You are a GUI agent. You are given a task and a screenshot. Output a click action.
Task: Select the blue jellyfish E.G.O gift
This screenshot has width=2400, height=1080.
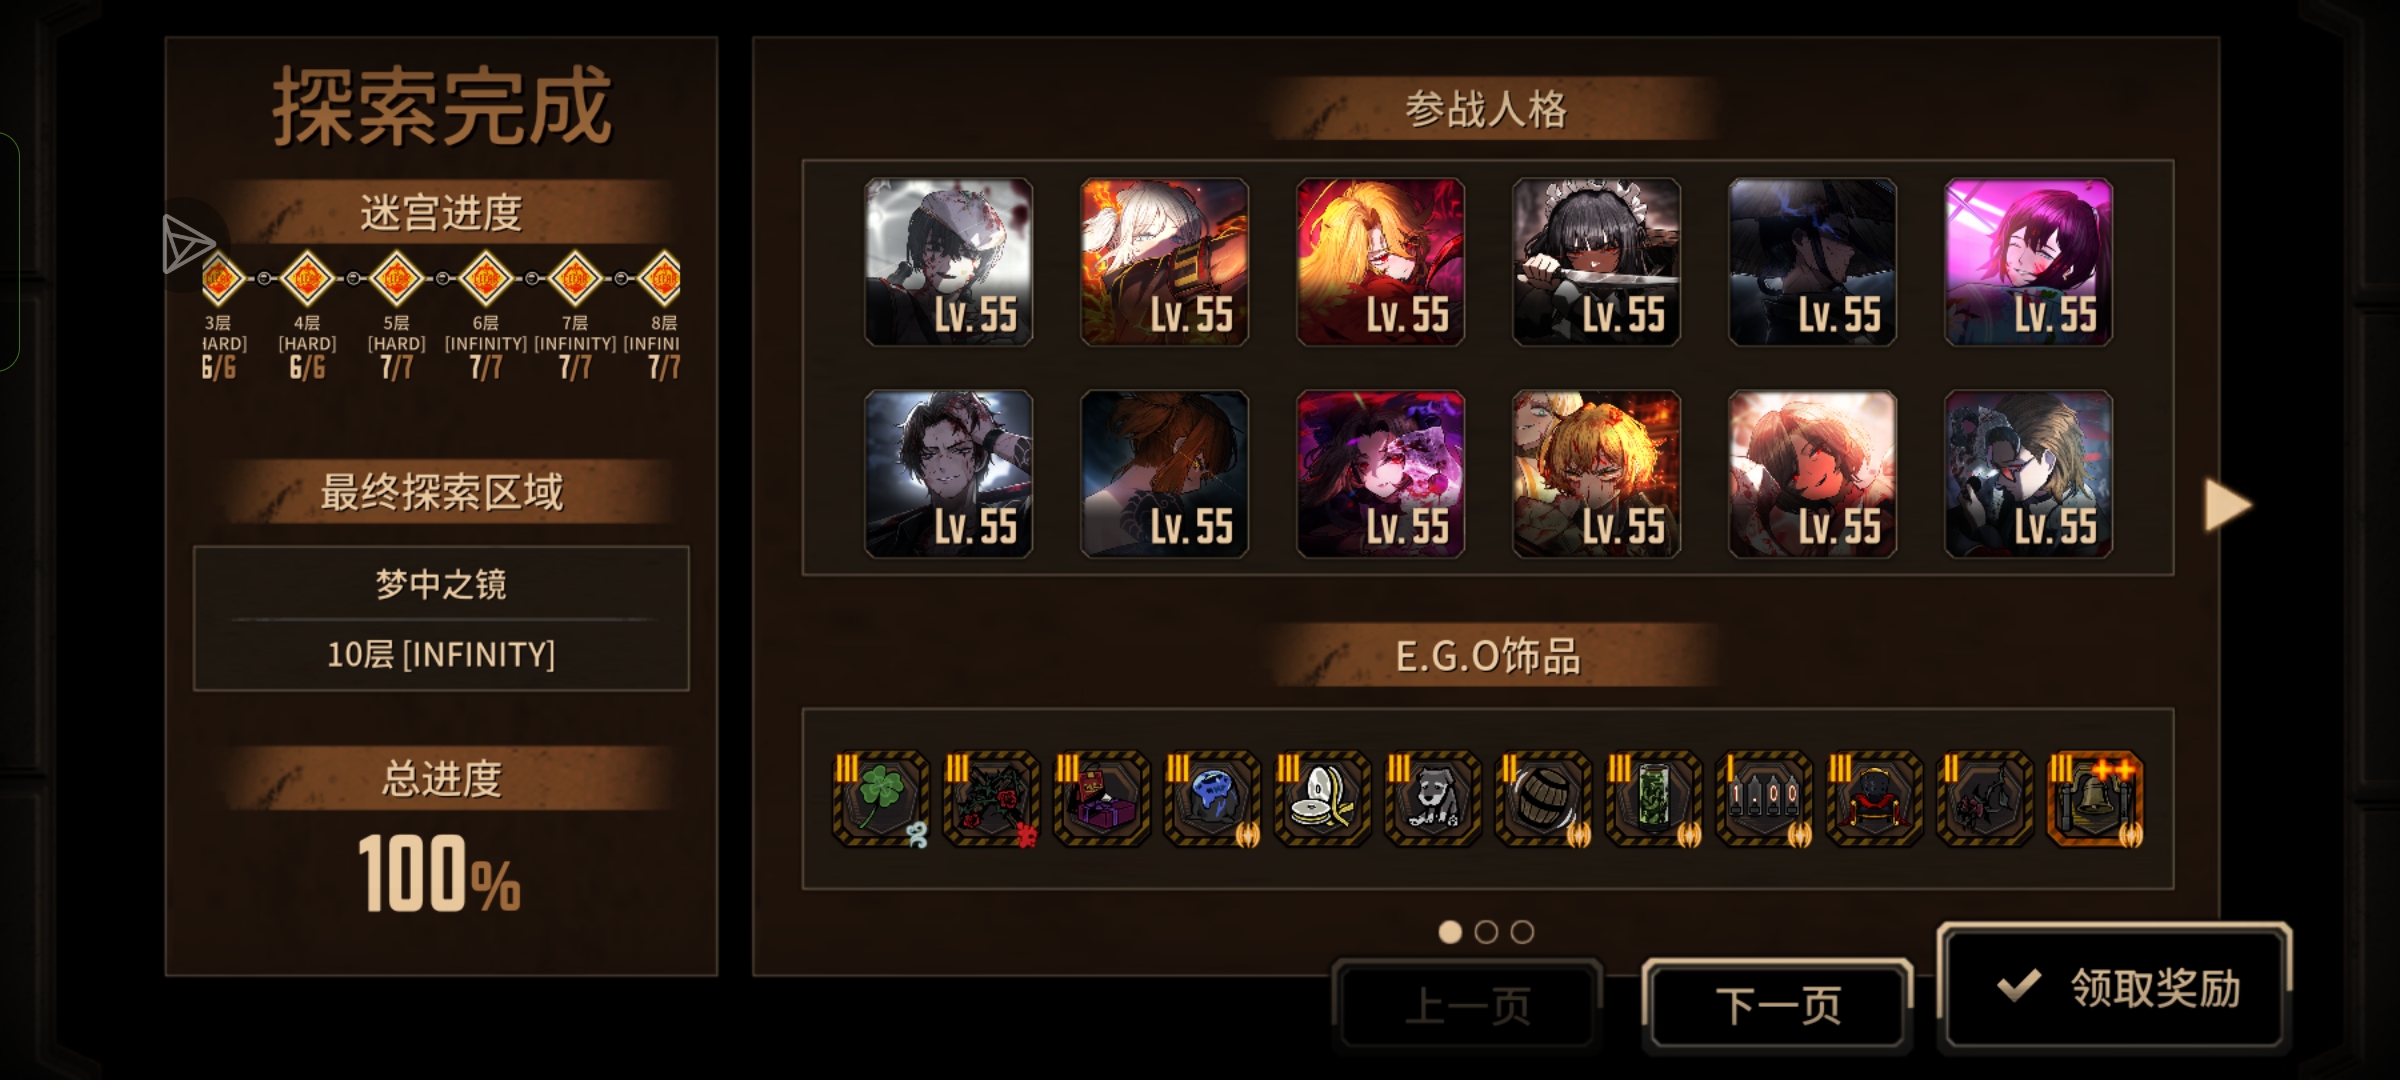coord(1212,799)
